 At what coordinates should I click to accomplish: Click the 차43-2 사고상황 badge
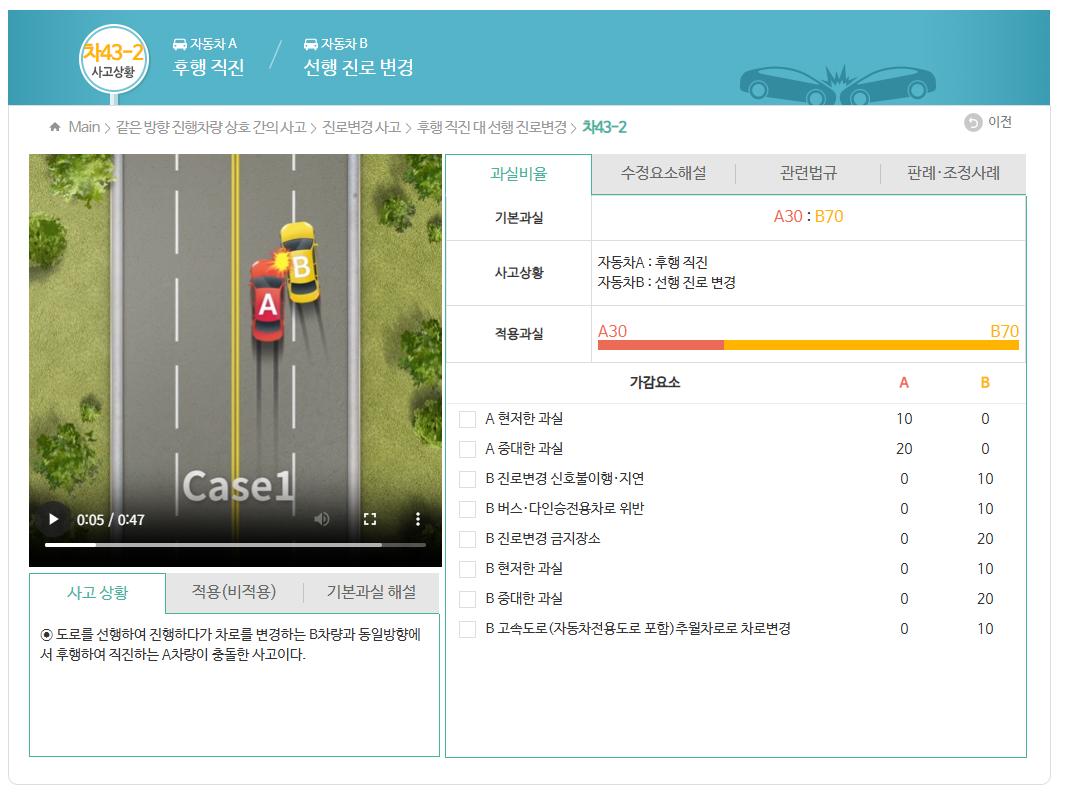point(113,59)
